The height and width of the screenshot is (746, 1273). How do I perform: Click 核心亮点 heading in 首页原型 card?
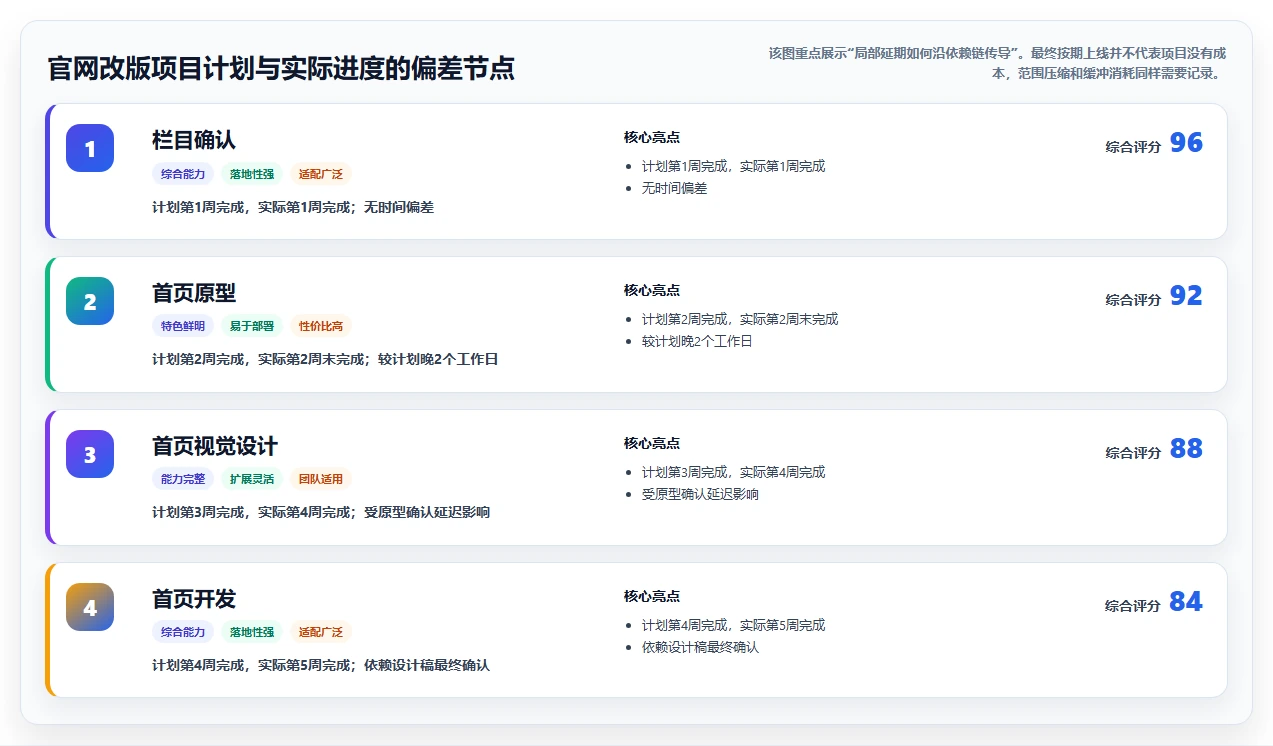(652, 291)
